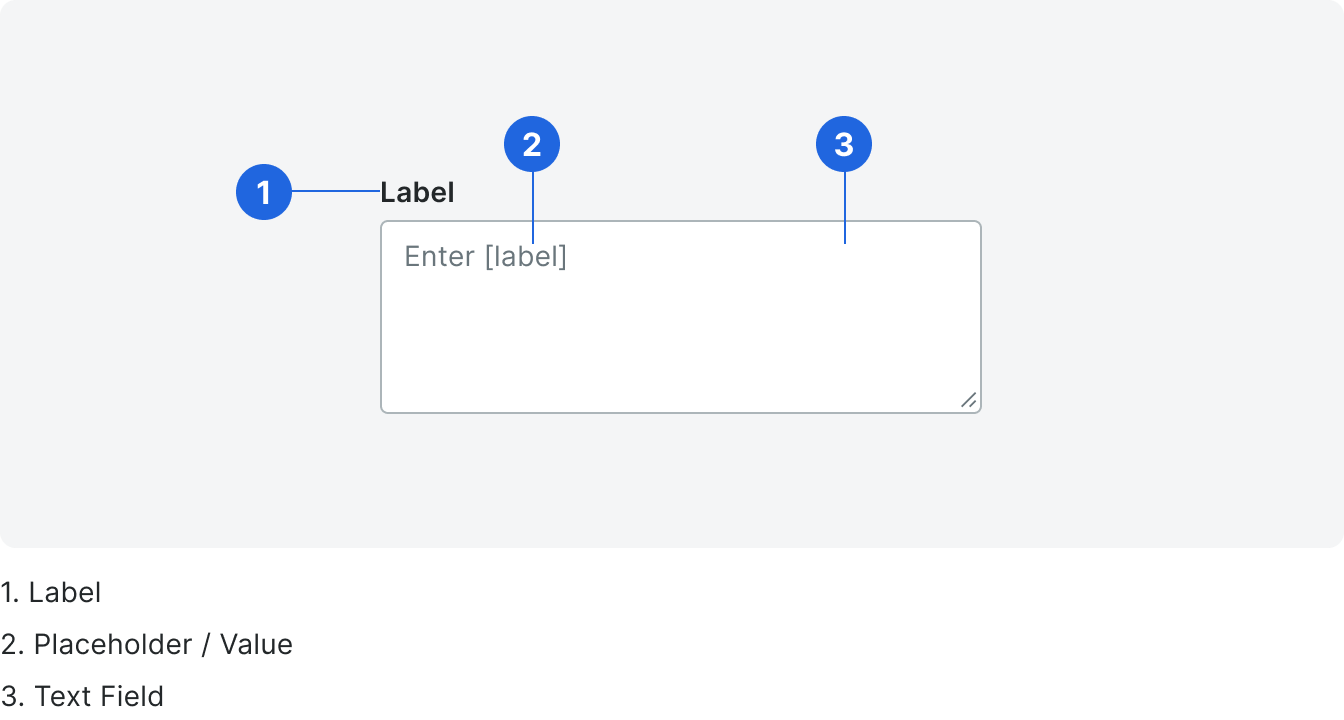
Task: Click the 'Enter [label]' placeholder text
Action: 486,257
